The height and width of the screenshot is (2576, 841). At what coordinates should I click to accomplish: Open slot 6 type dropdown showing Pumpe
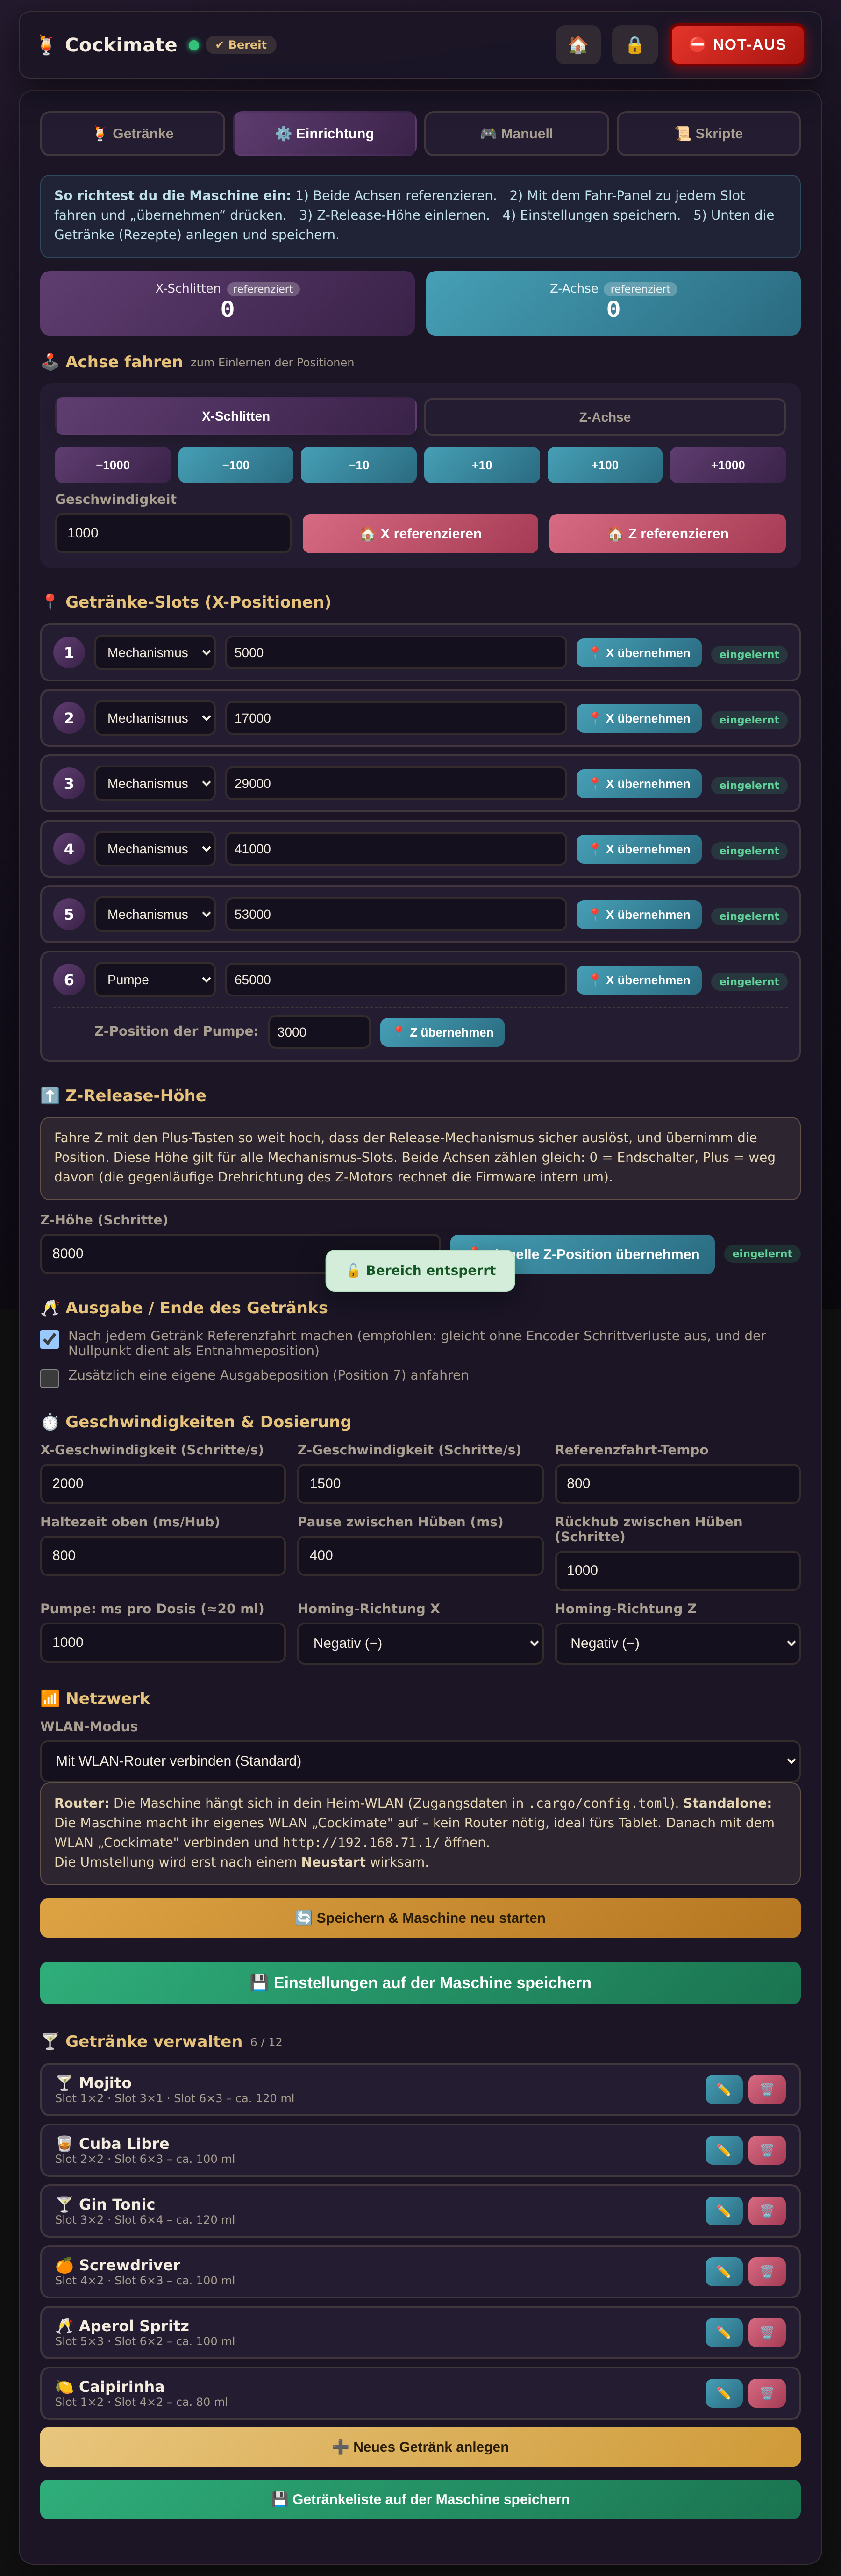coord(155,980)
